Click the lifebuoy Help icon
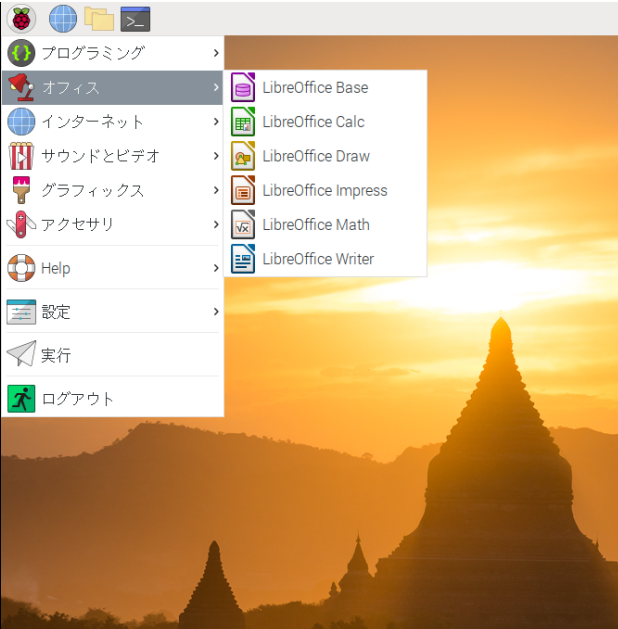Viewport: 618px width, 629px height. pyautogui.click(x=21, y=268)
